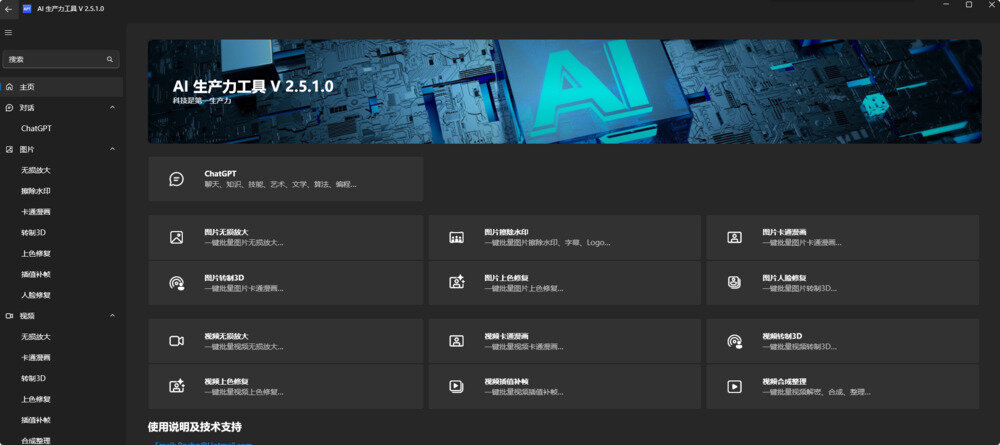
Task: Click the 视频合成整理 card icon
Action: (734, 386)
